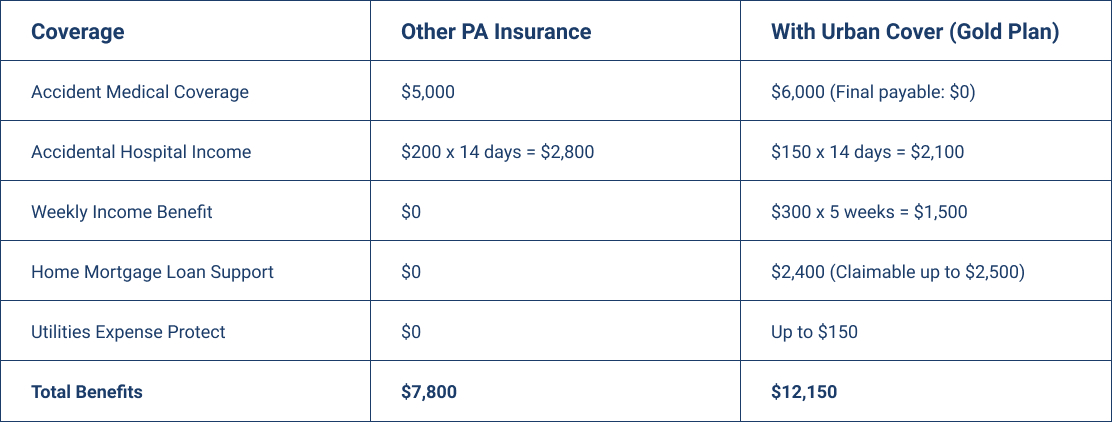This screenshot has height=422, width=1112.
Task: Select the $7,800 total benefits value
Action: (429, 392)
